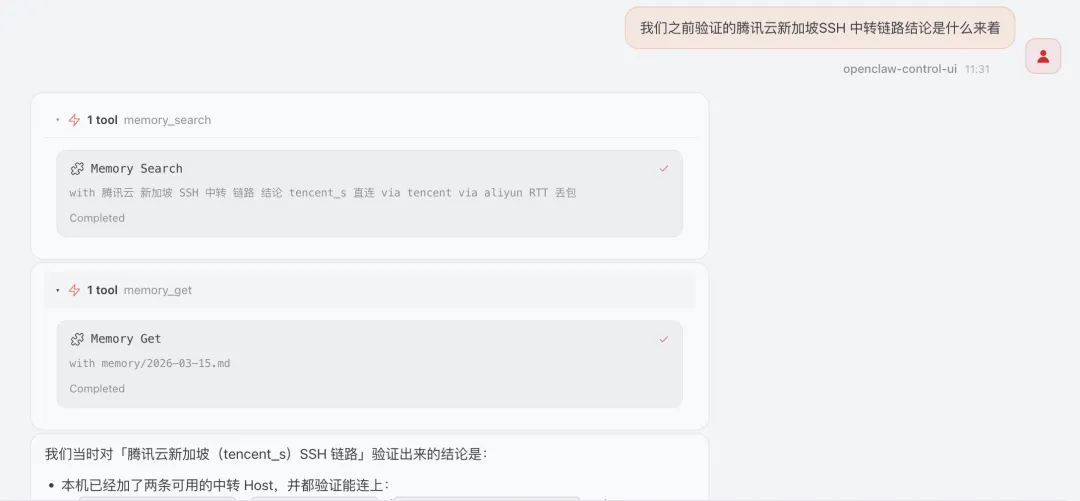Open the Memory Get card title
The image size is (1080, 501).
click(125, 339)
